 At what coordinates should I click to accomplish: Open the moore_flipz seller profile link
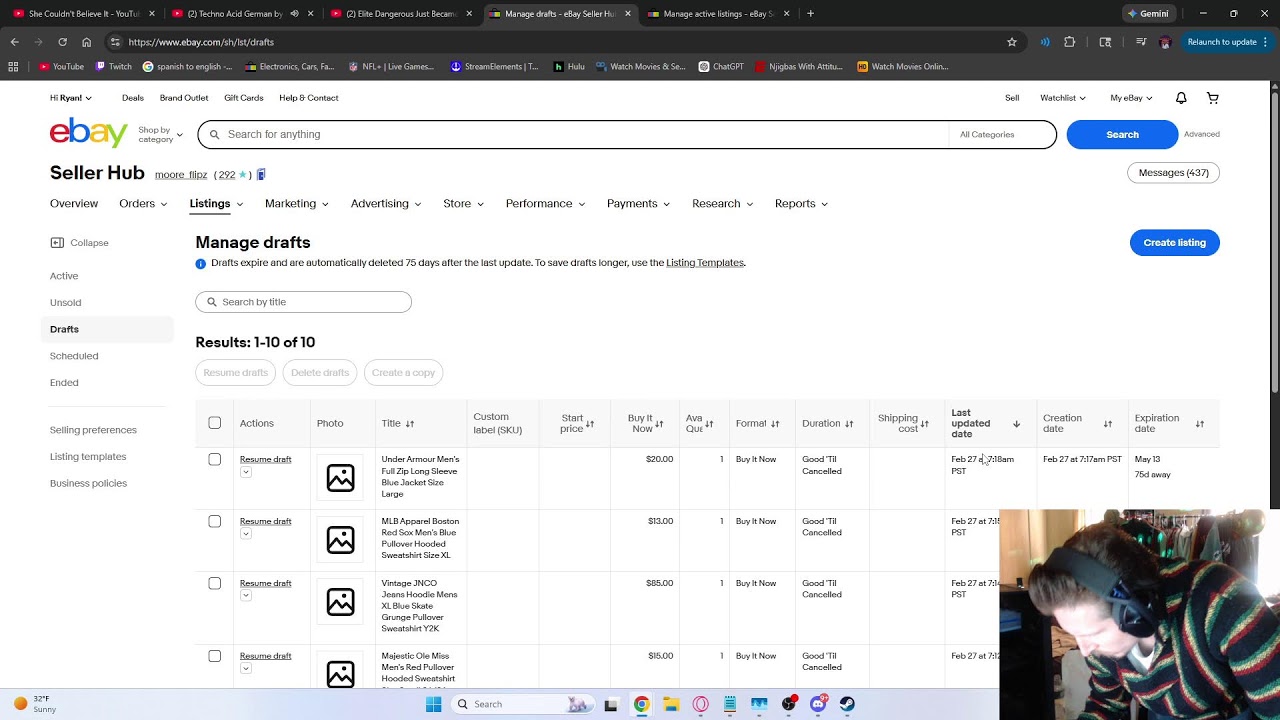pos(181,175)
